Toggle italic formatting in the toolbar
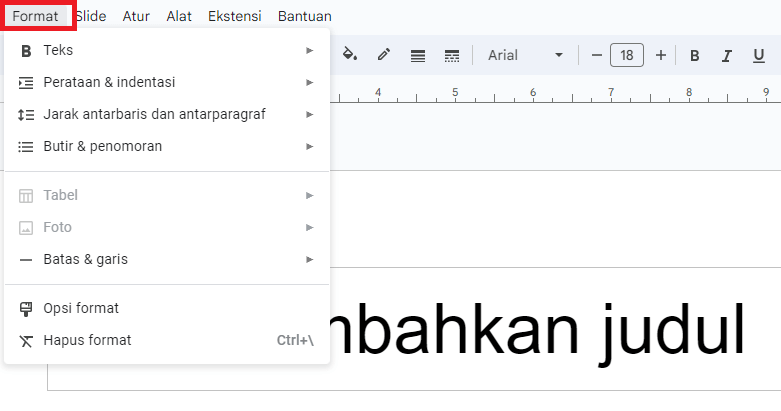 tap(727, 55)
